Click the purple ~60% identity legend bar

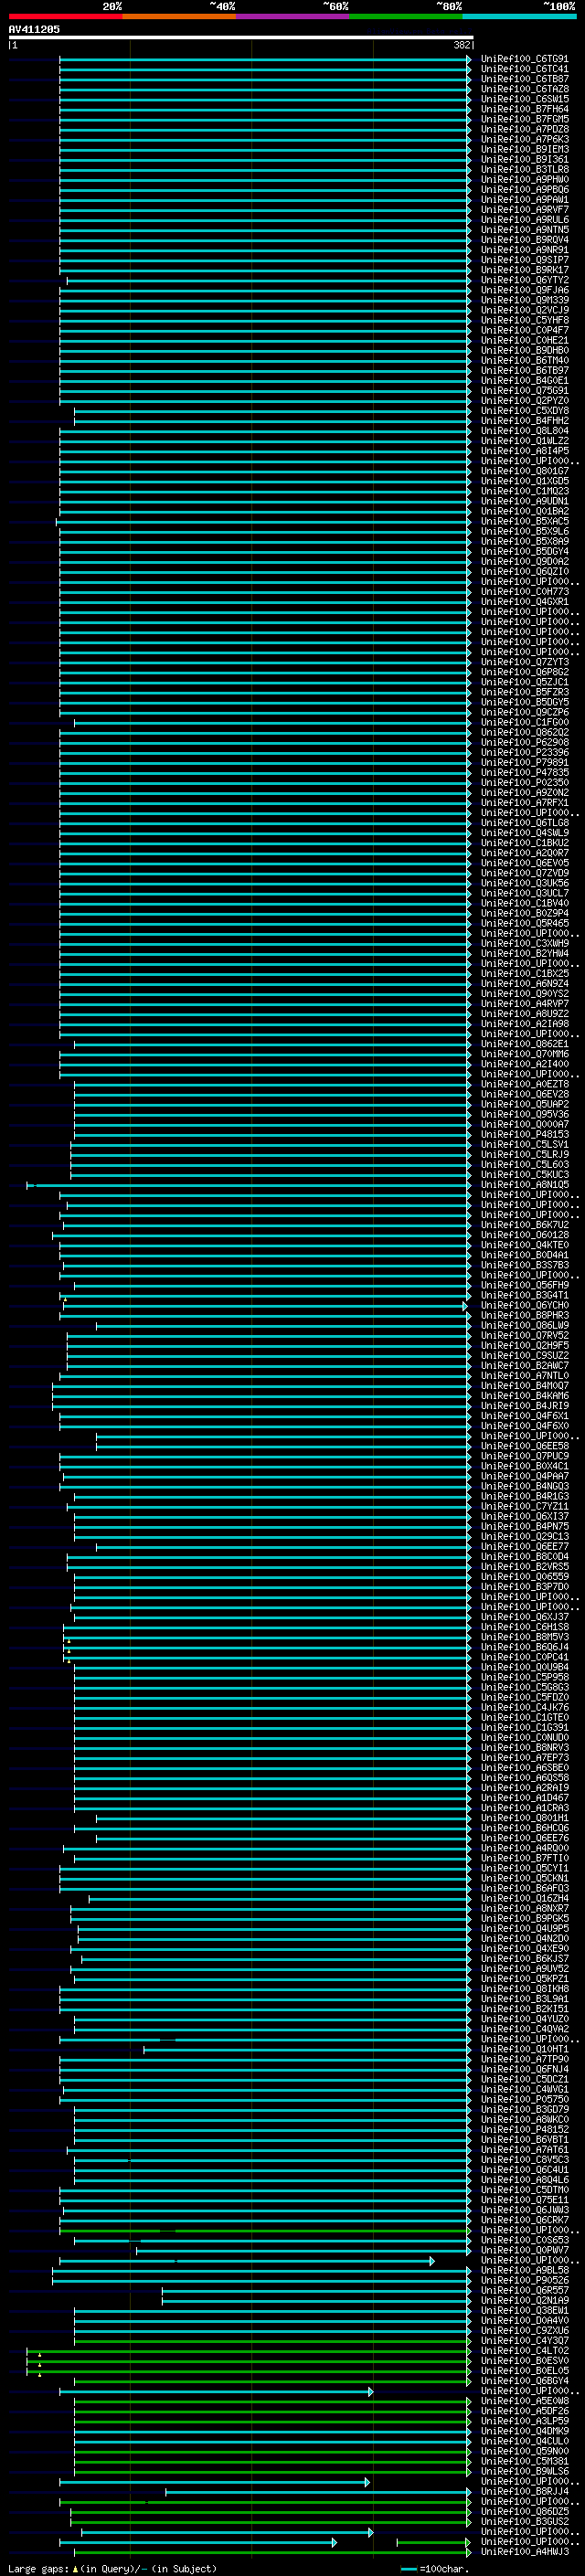pyautogui.click(x=293, y=16)
